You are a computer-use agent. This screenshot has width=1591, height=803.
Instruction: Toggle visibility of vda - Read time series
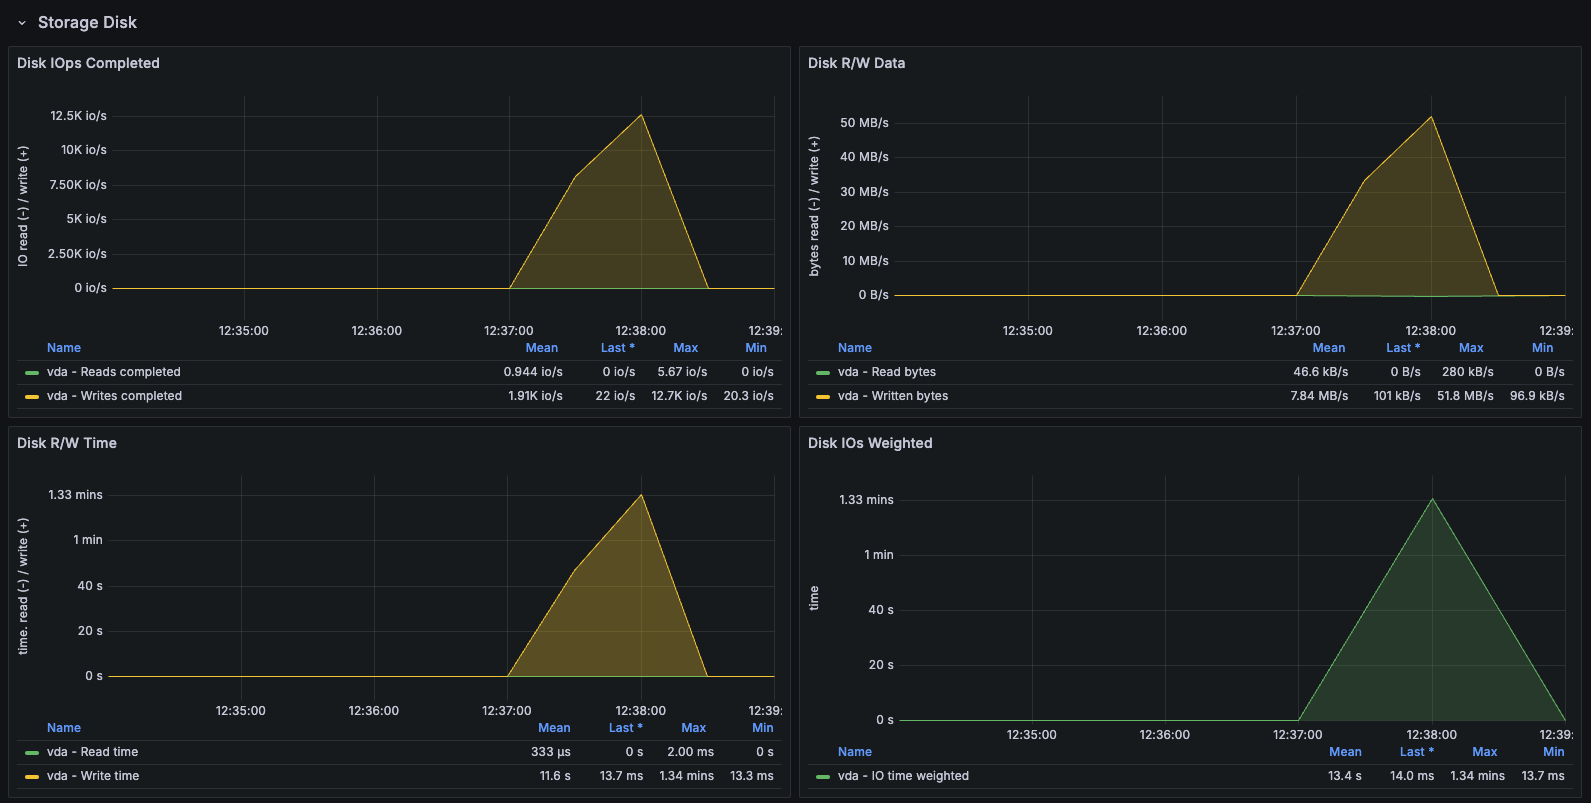(92, 752)
